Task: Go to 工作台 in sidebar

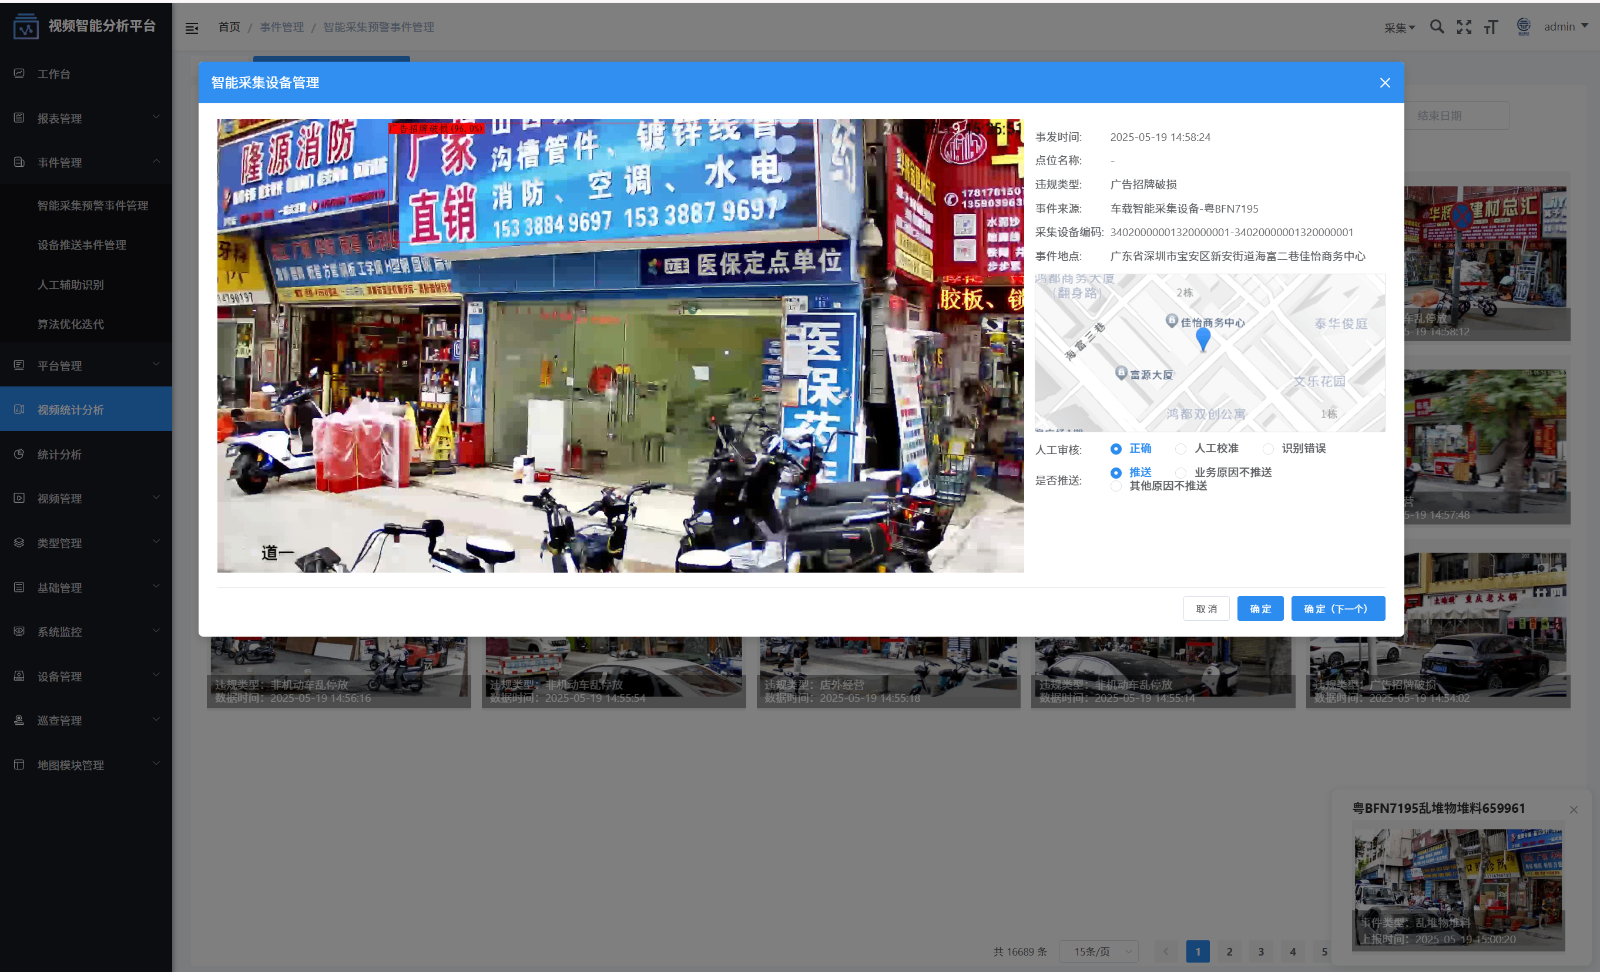Action: point(54,74)
